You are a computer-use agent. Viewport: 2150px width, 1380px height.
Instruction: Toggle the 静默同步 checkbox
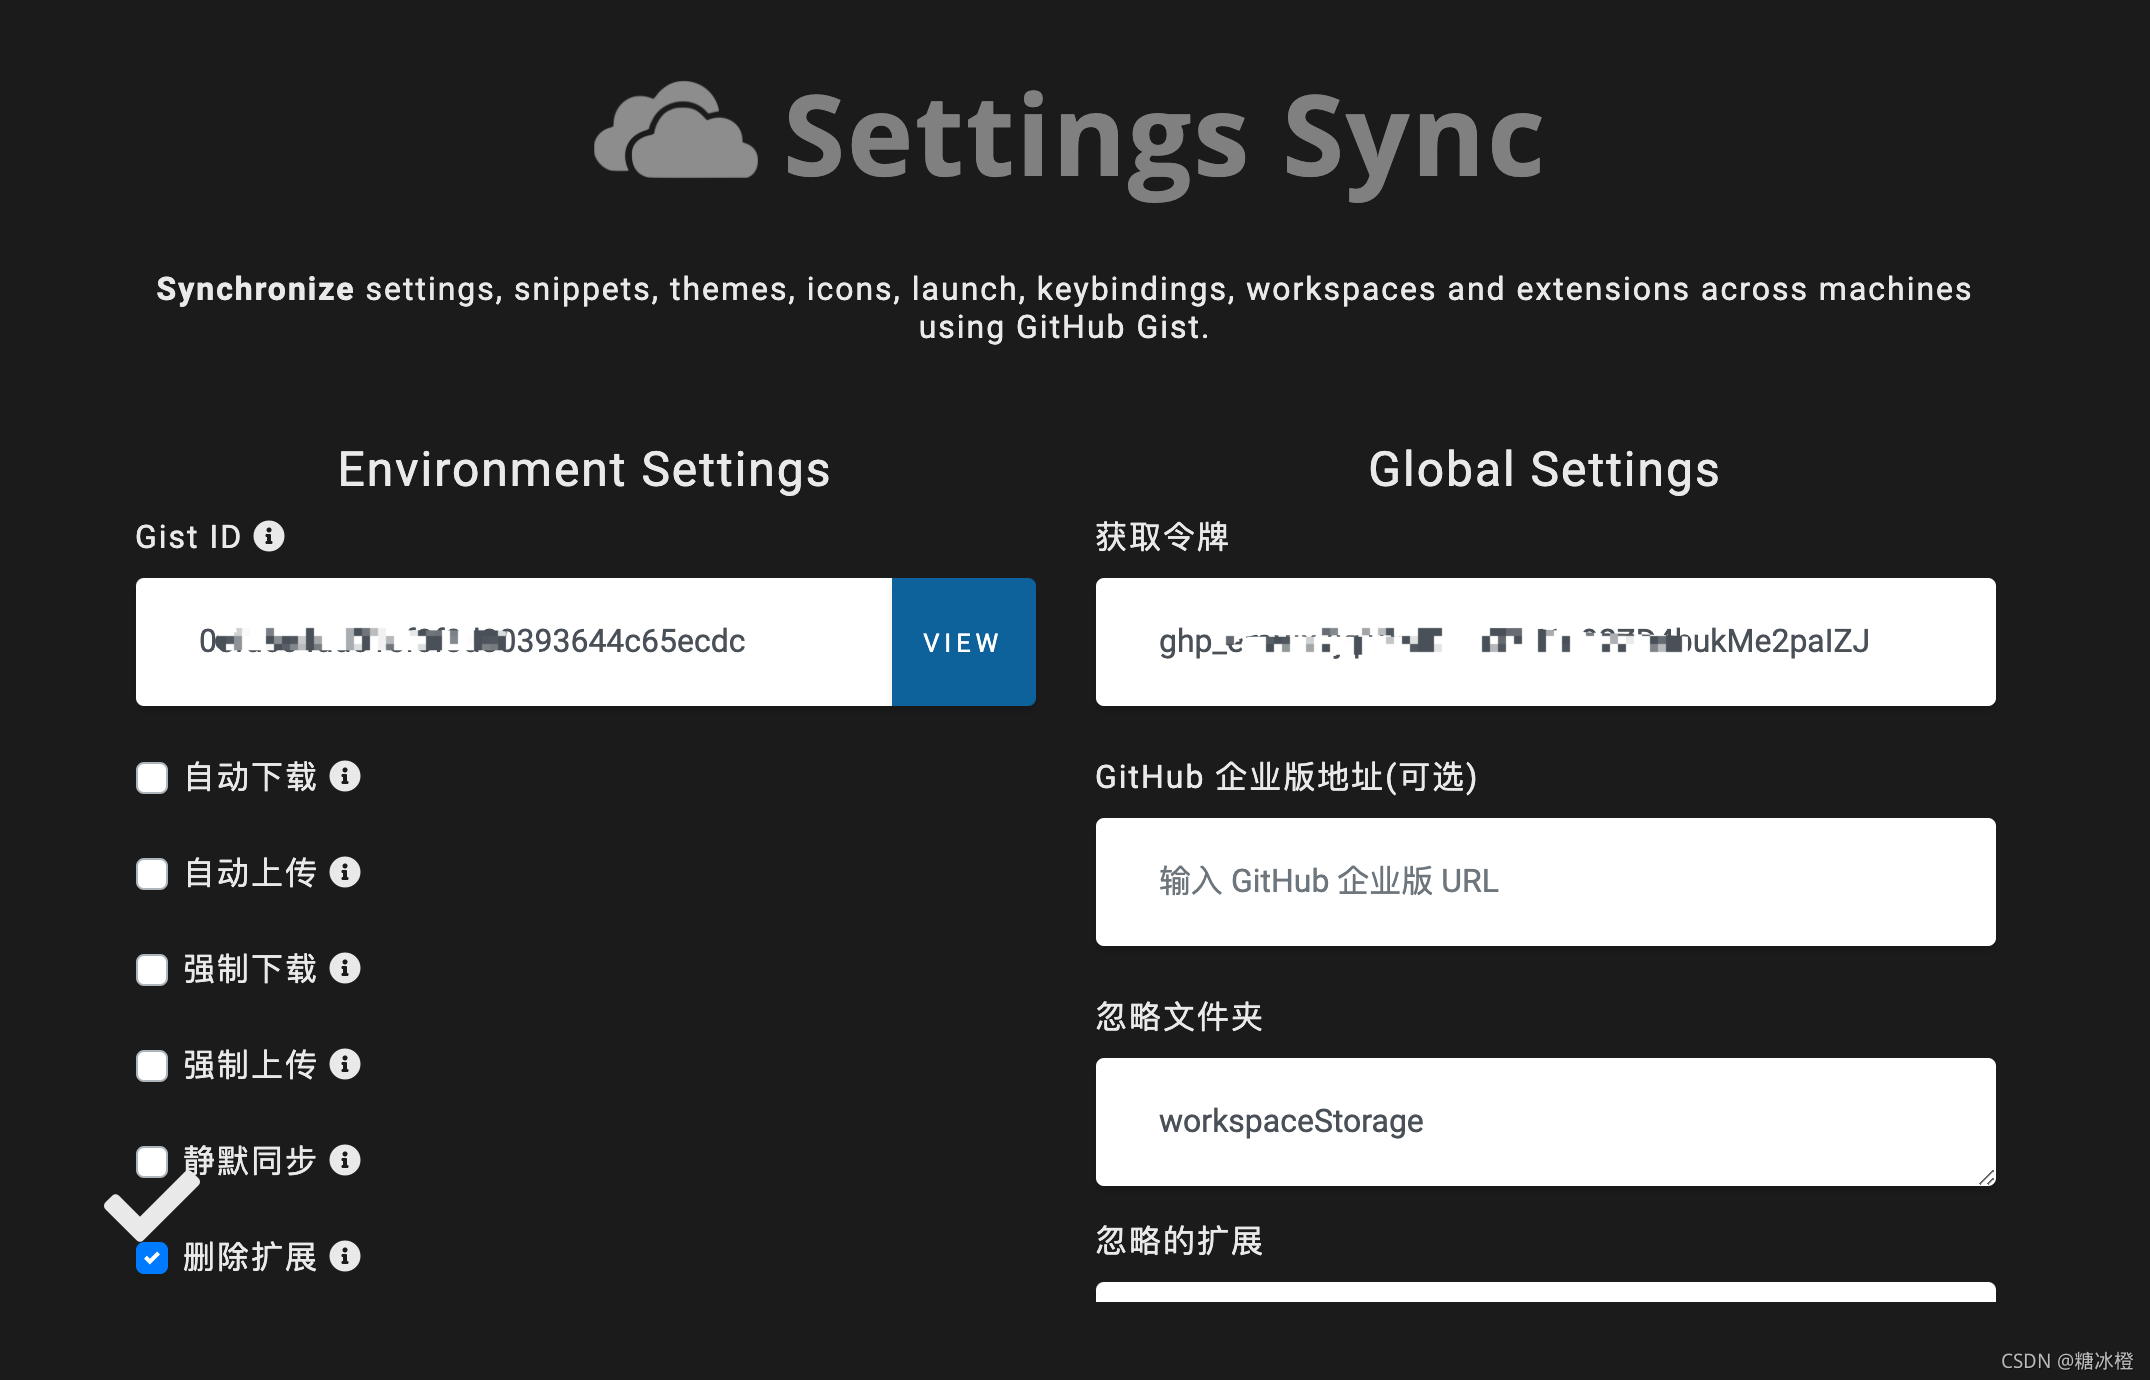coord(152,1162)
